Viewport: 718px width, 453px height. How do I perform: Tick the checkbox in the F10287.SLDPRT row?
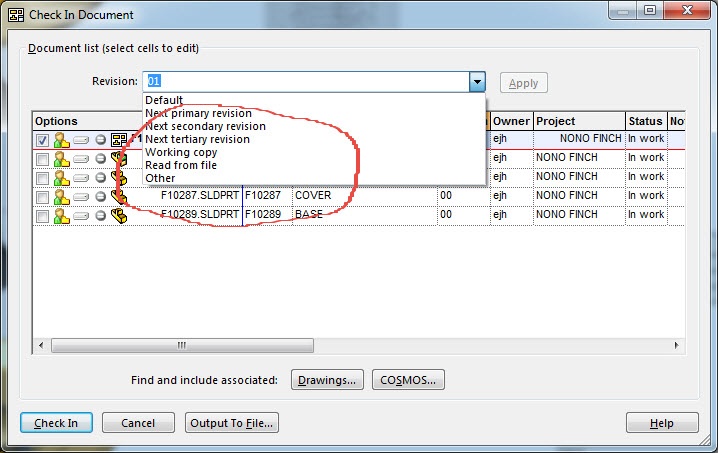(42, 197)
